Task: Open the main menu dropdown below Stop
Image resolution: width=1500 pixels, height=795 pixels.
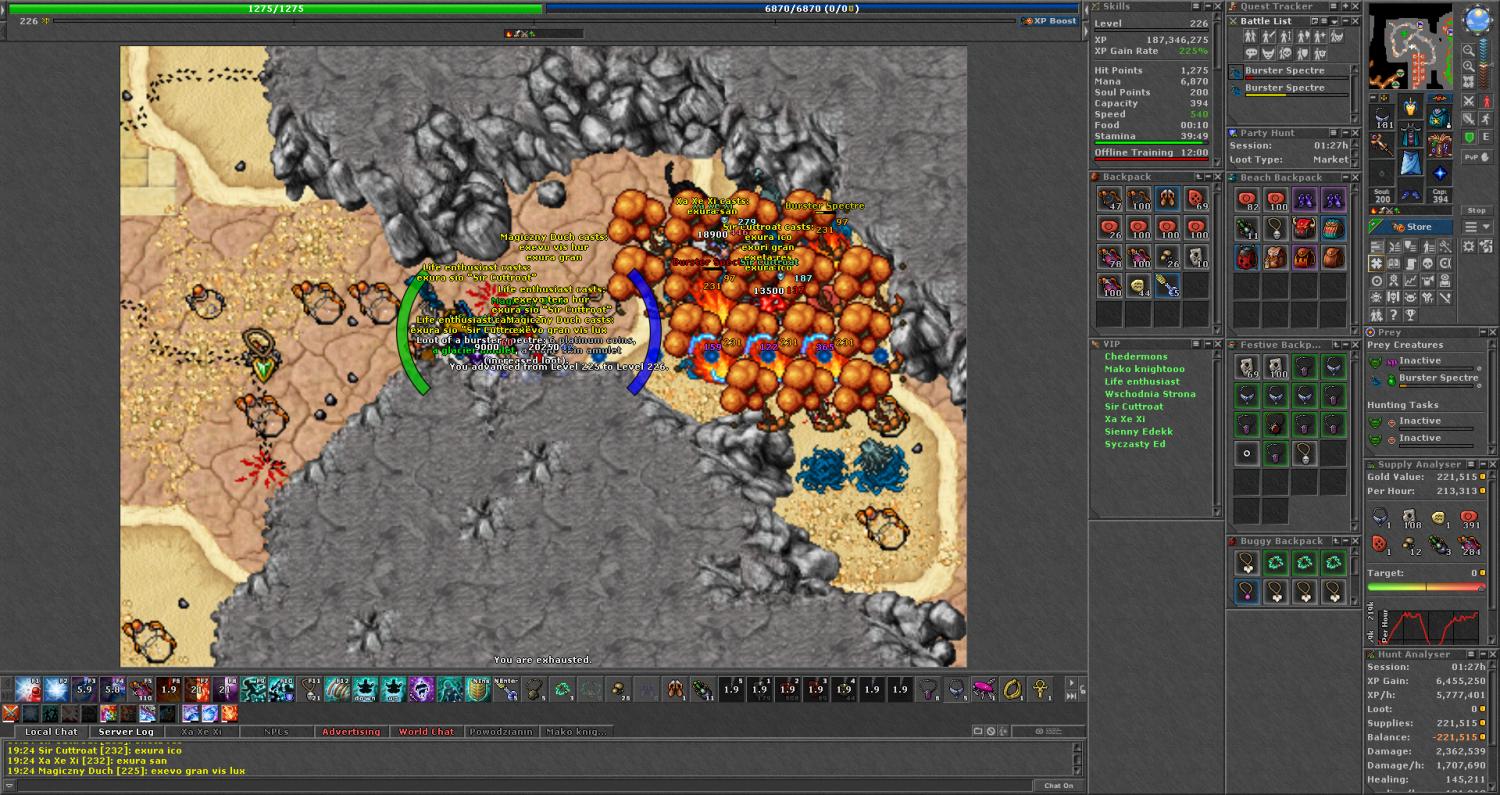Action: point(1476,227)
